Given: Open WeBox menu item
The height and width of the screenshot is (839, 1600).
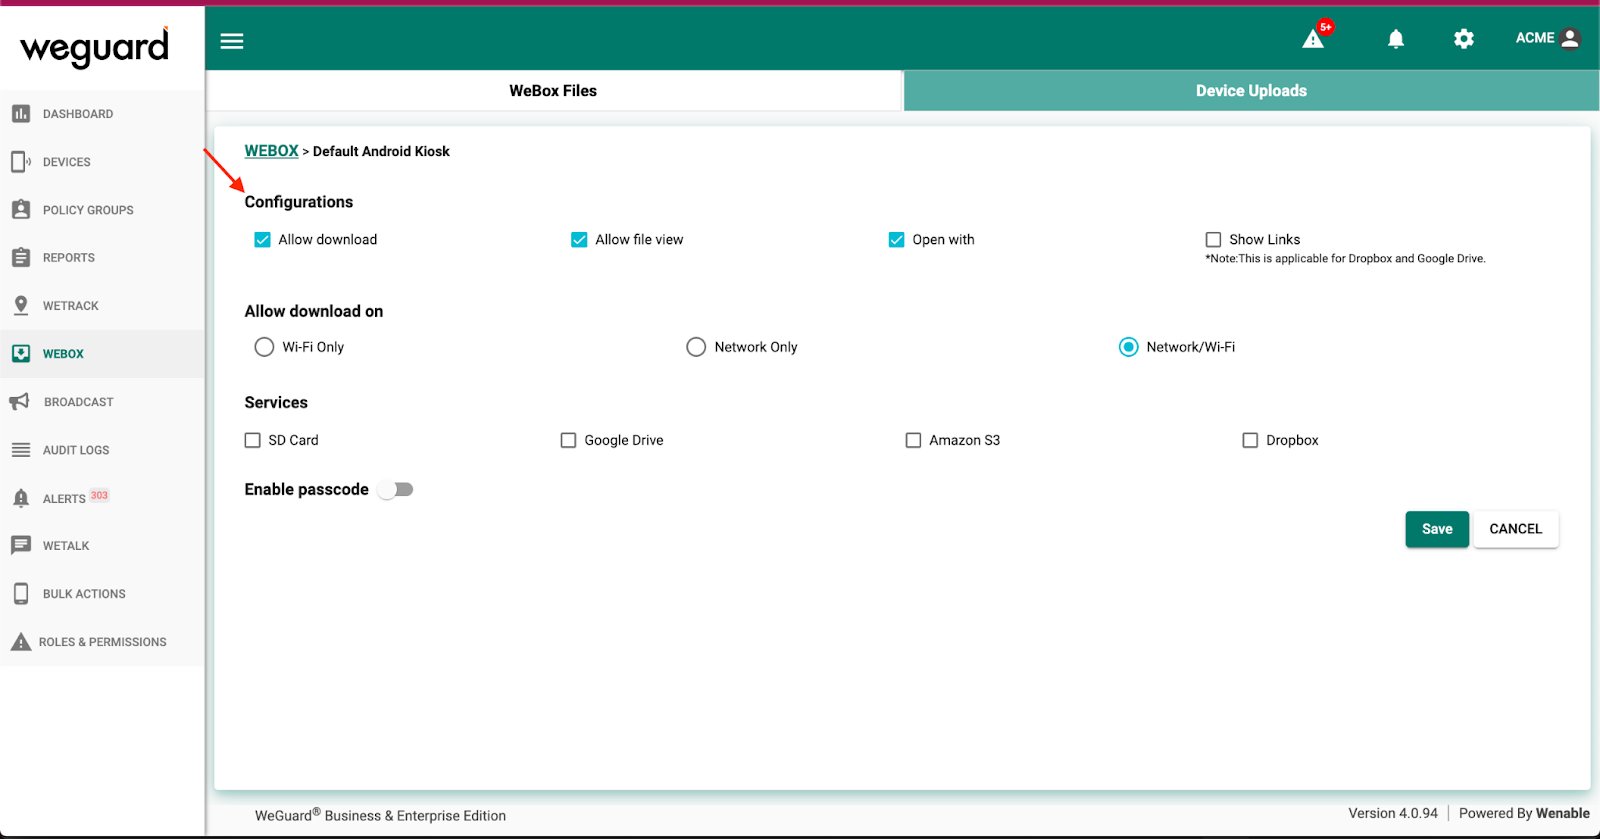Looking at the screenshot, I should coord(102,354).
